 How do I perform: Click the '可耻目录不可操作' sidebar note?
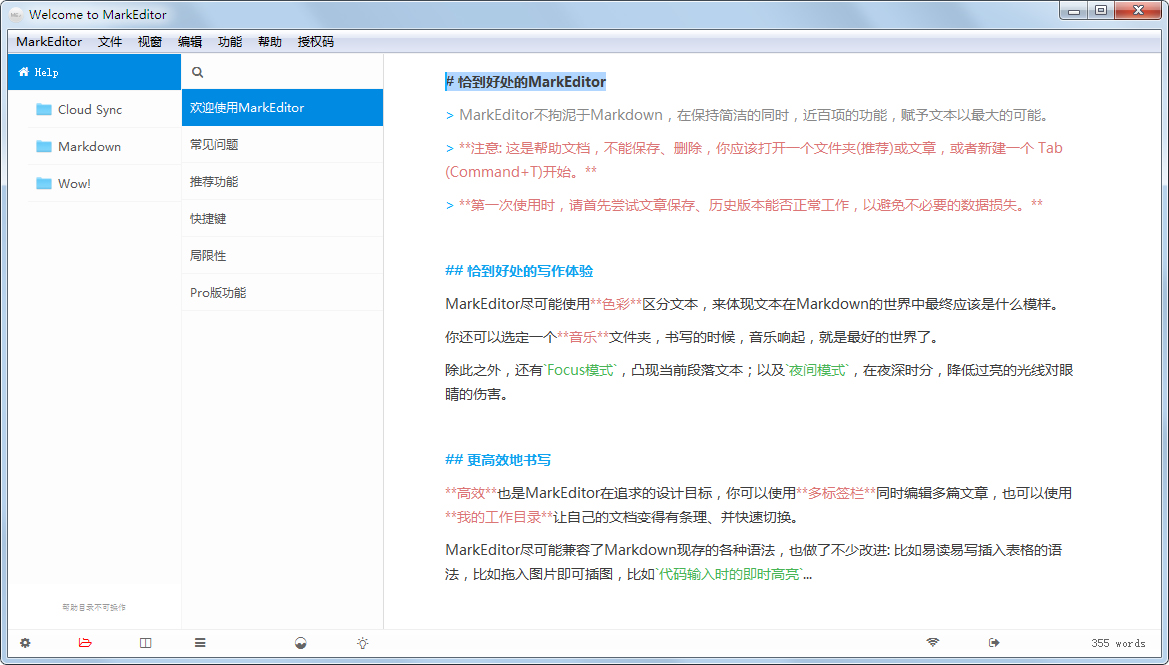(x=94, y=608)
